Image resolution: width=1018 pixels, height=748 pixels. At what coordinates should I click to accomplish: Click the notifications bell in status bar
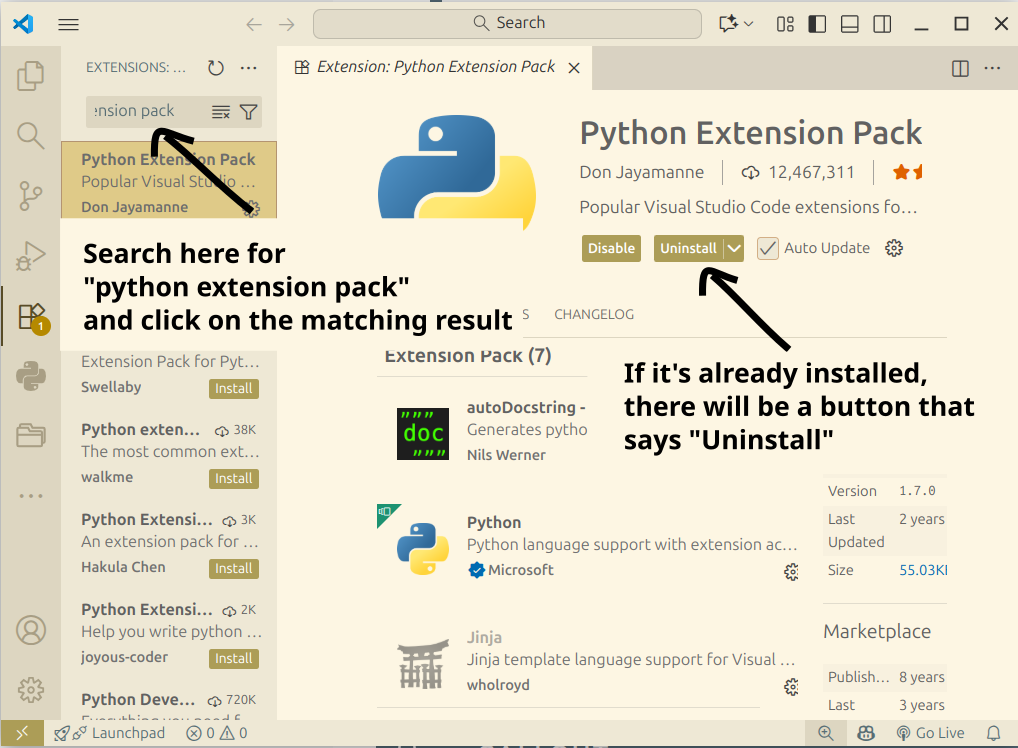993,733
